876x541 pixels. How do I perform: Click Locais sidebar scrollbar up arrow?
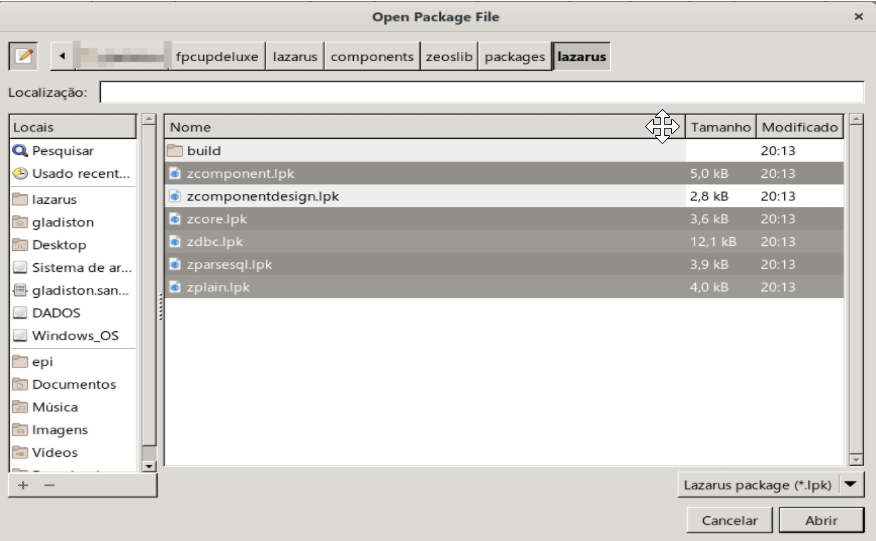[149, 119]
